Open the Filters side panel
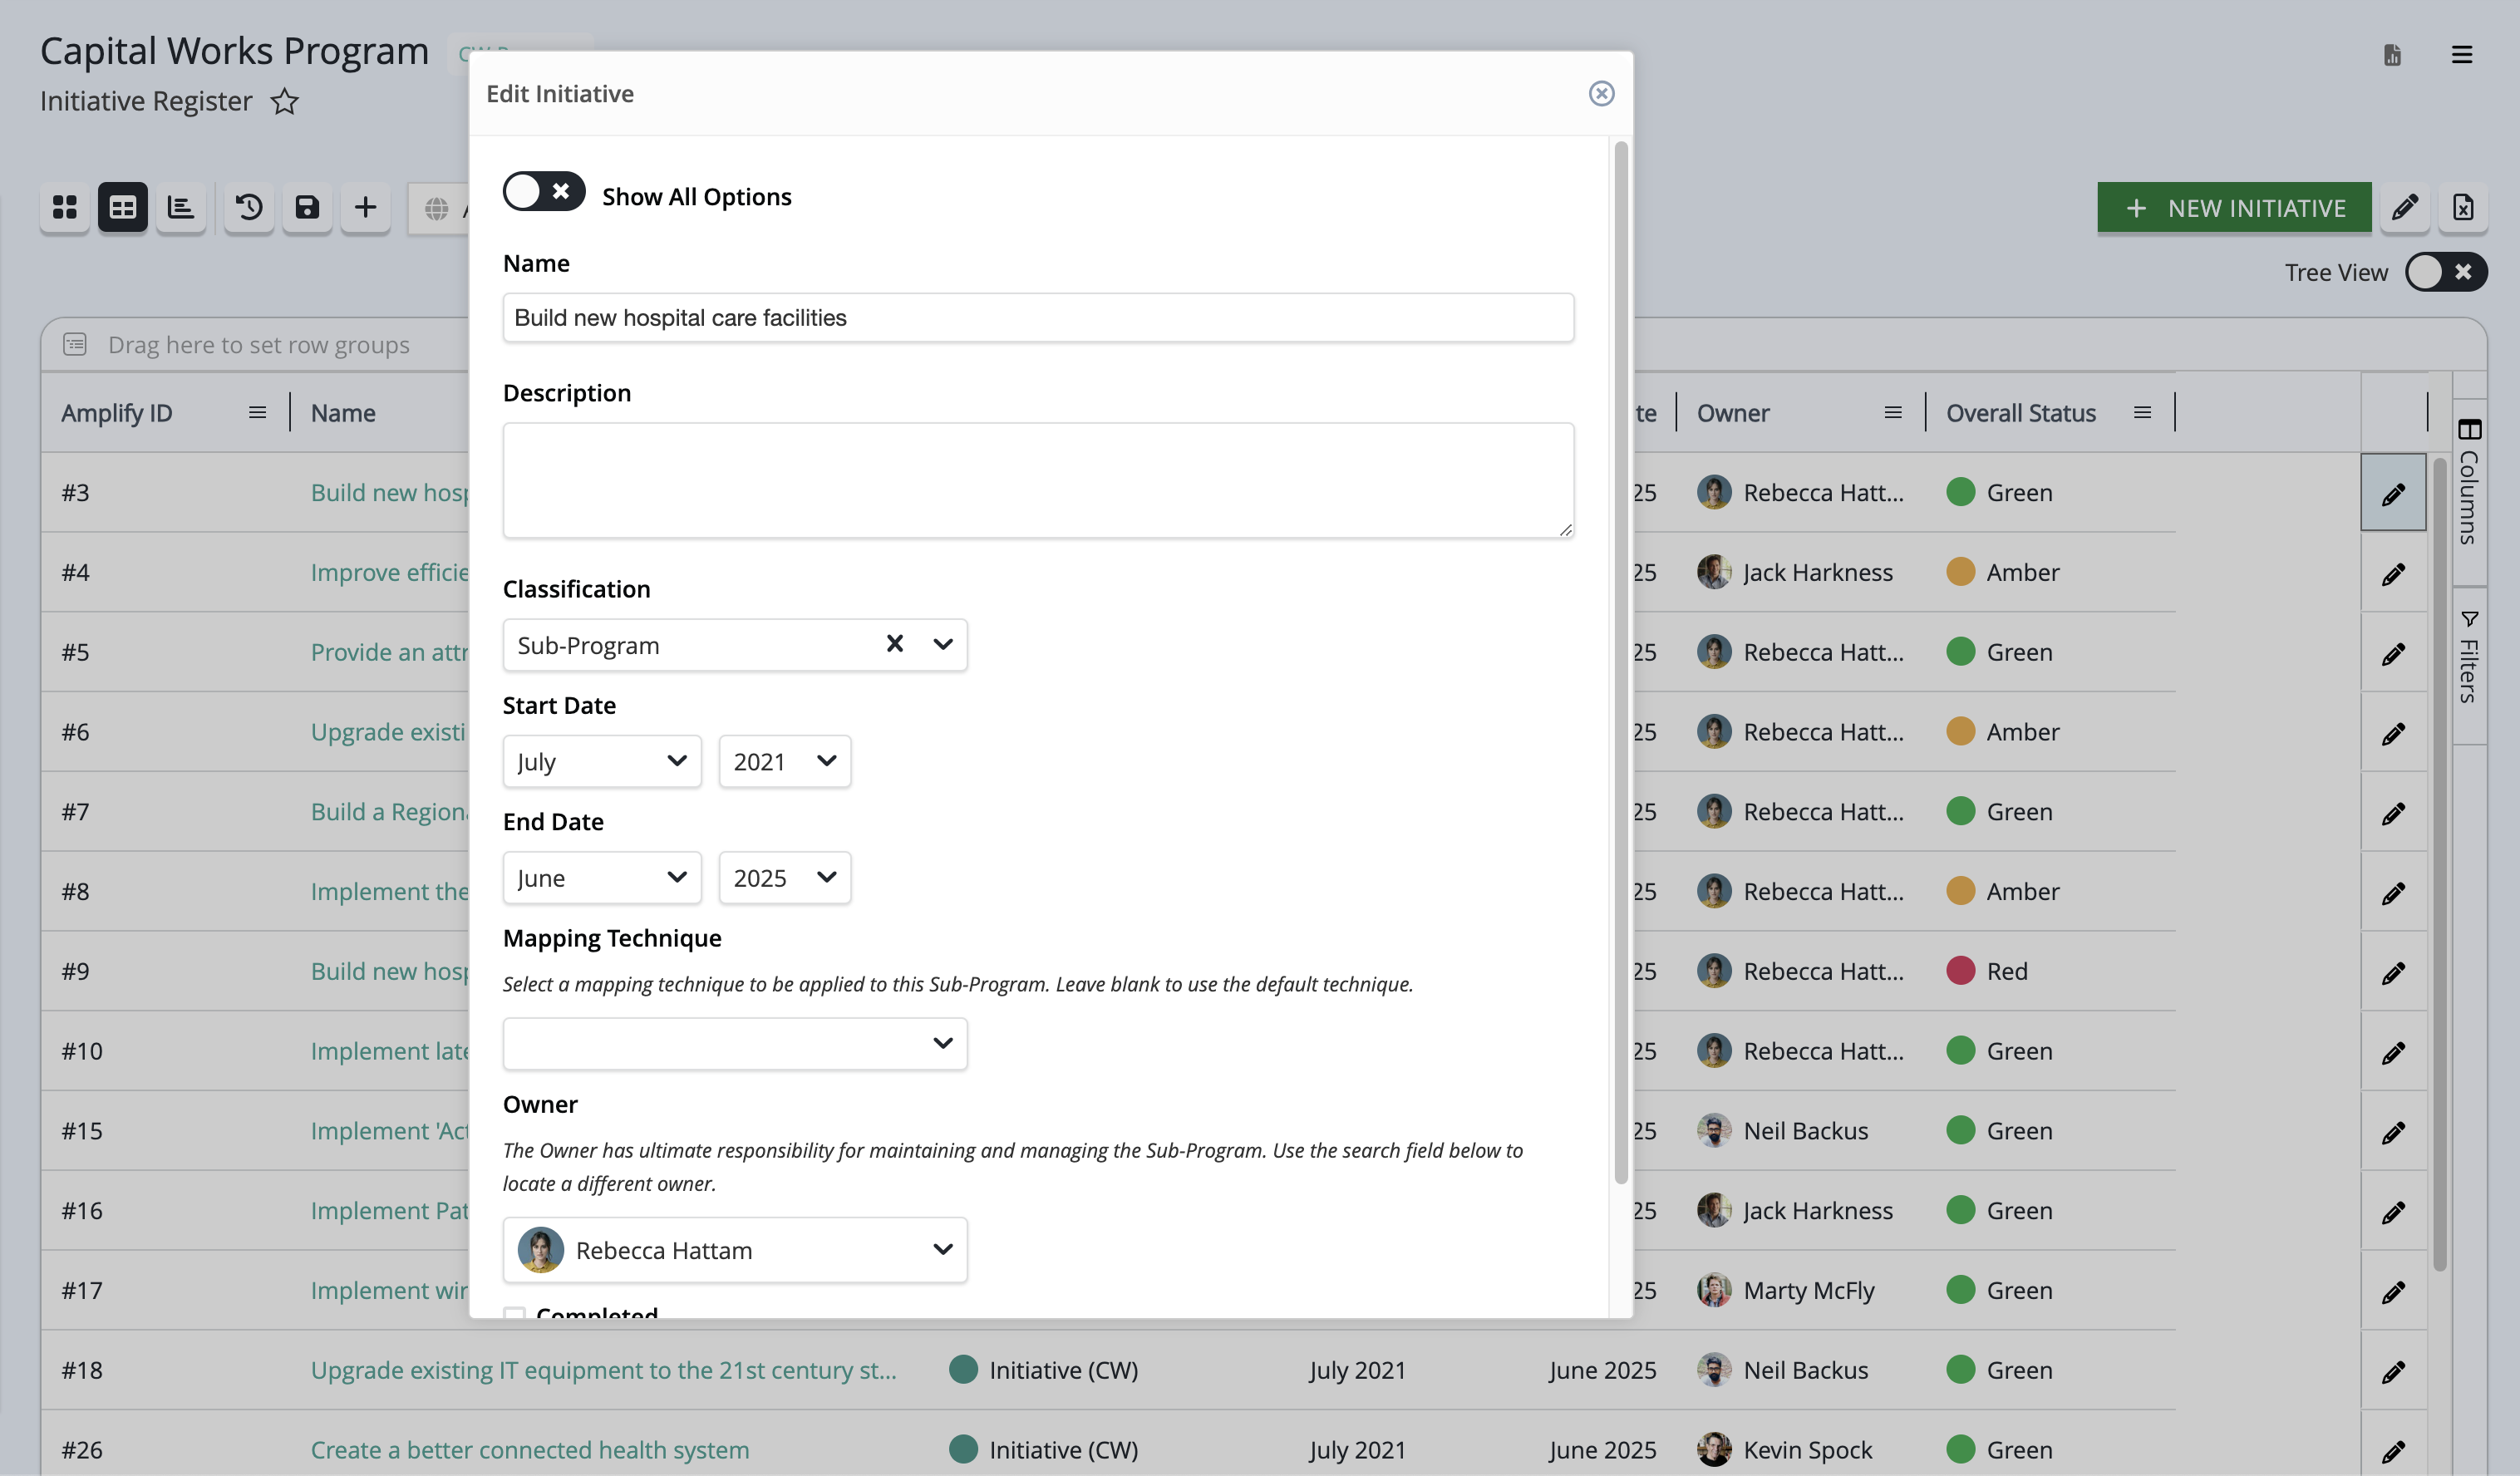2520x1476 pixels. [x=2469, y=657]
